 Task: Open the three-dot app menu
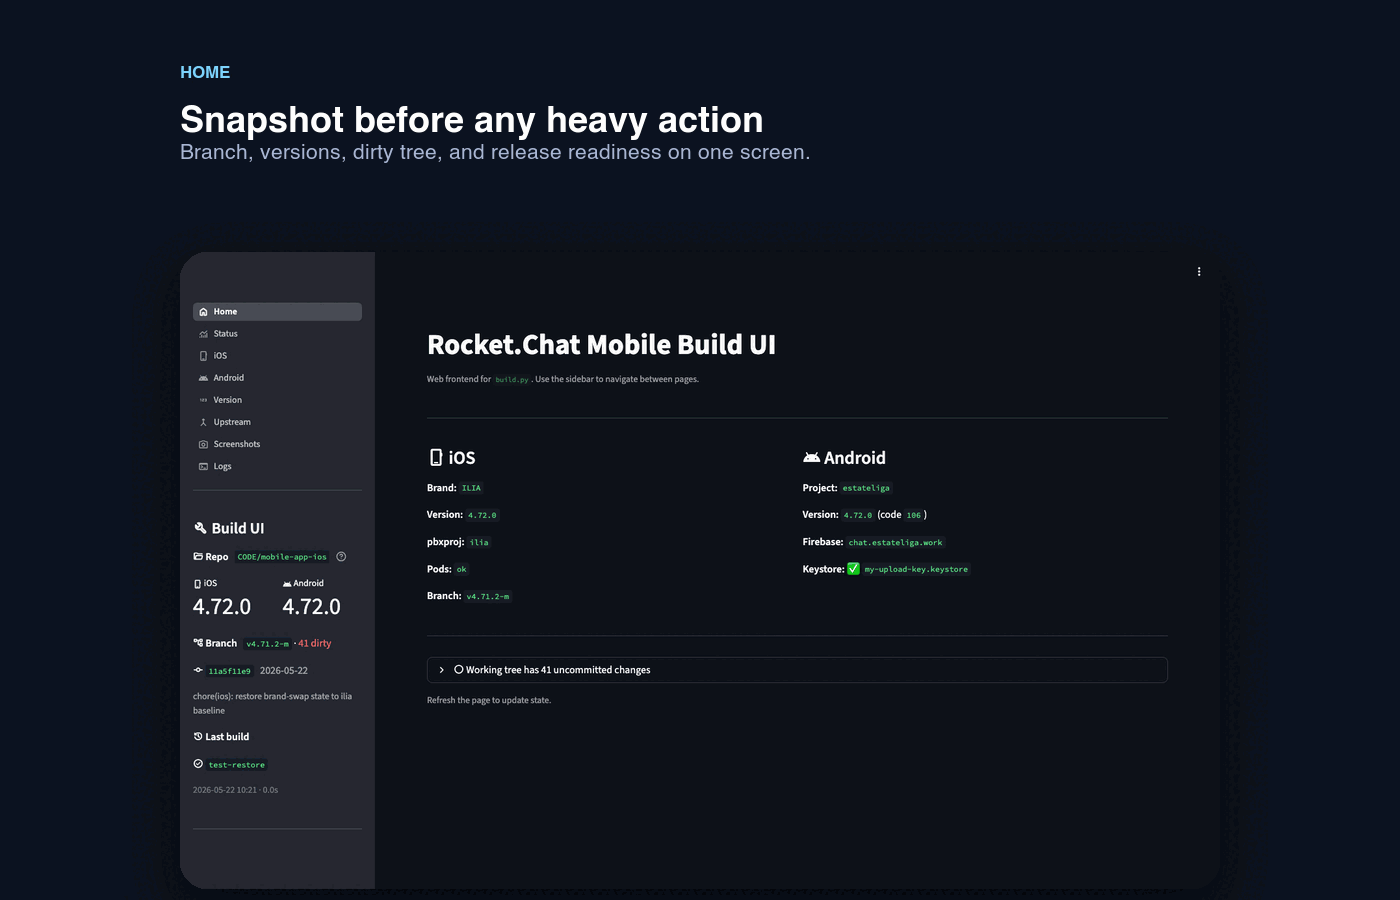coord(1199,272)
